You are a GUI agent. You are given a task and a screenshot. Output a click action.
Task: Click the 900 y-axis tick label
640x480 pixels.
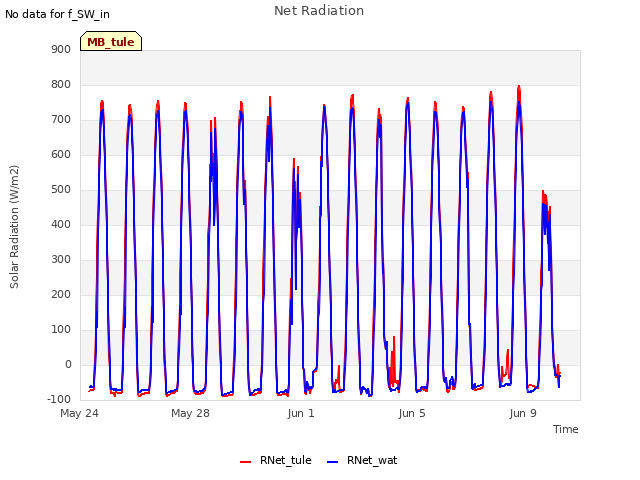[x=61, y=49]
